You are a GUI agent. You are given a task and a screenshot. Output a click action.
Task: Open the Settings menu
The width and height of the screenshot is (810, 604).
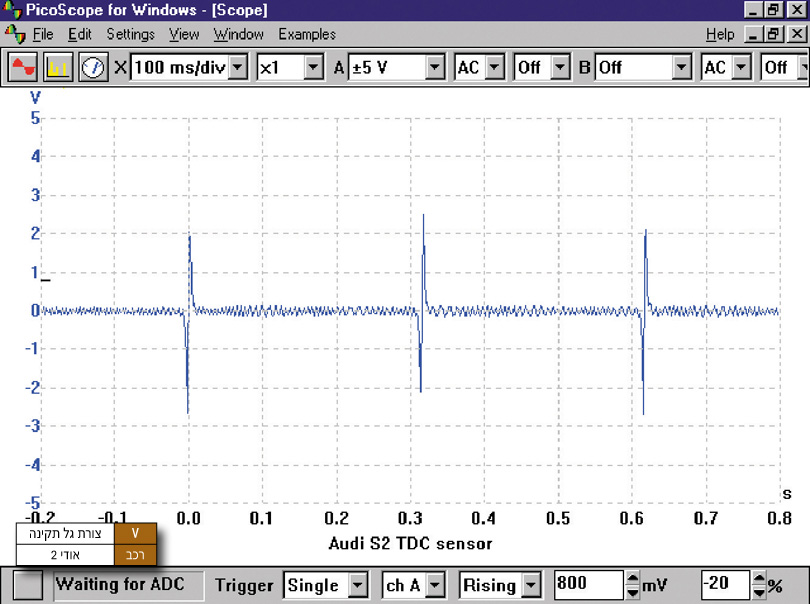point(130,34)
